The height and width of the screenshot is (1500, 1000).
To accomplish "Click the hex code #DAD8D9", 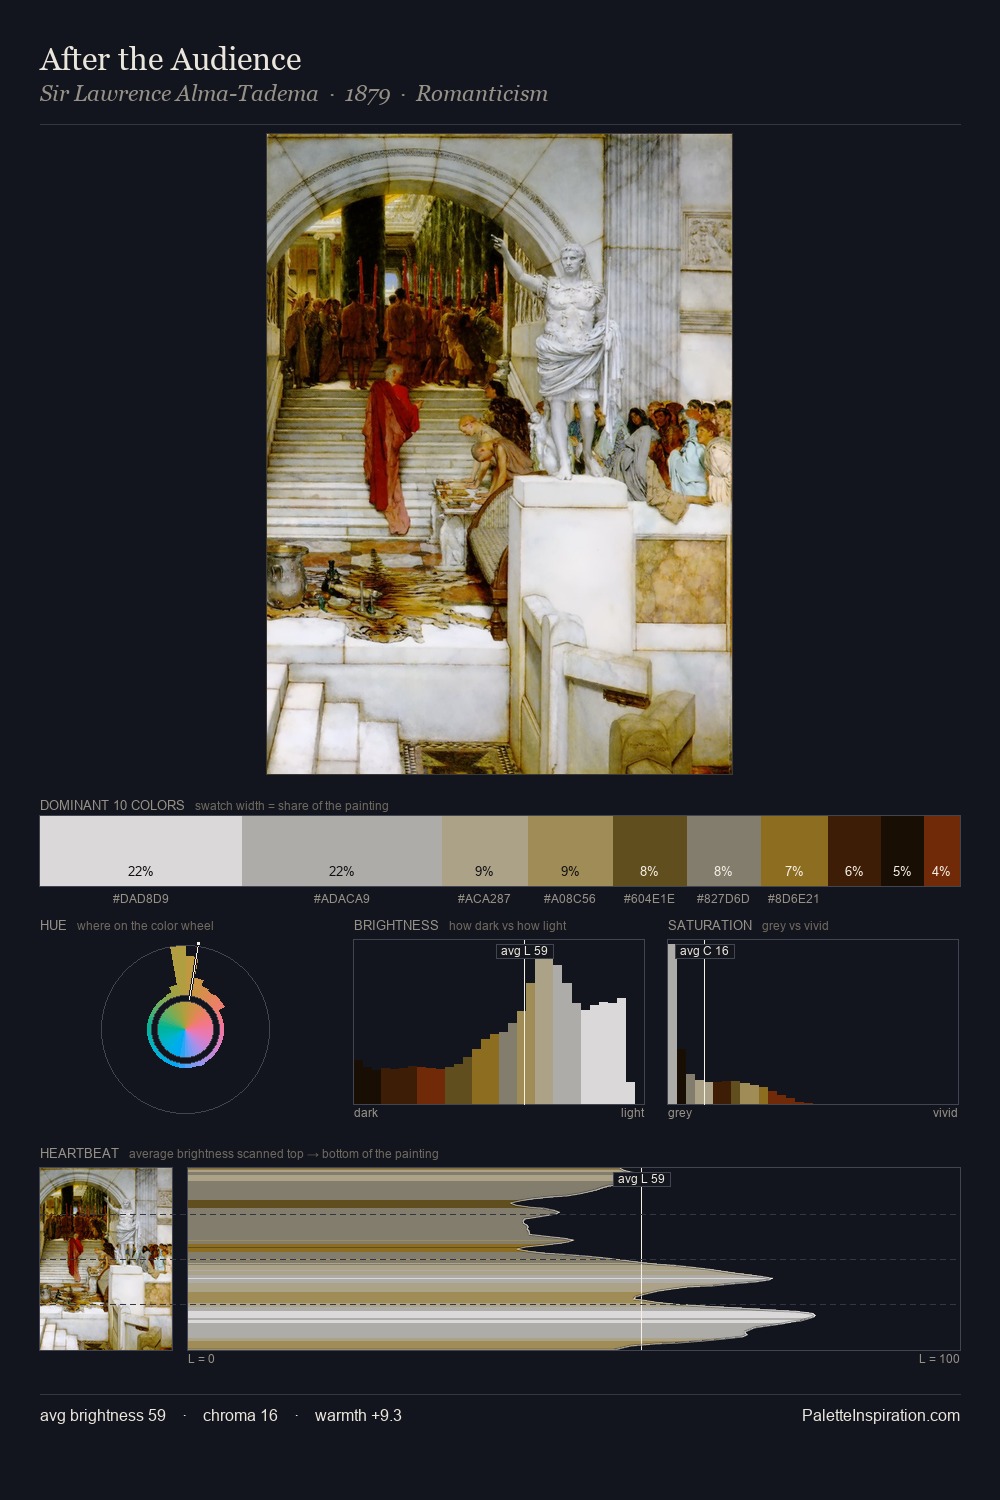I will [x=141, y=899].
